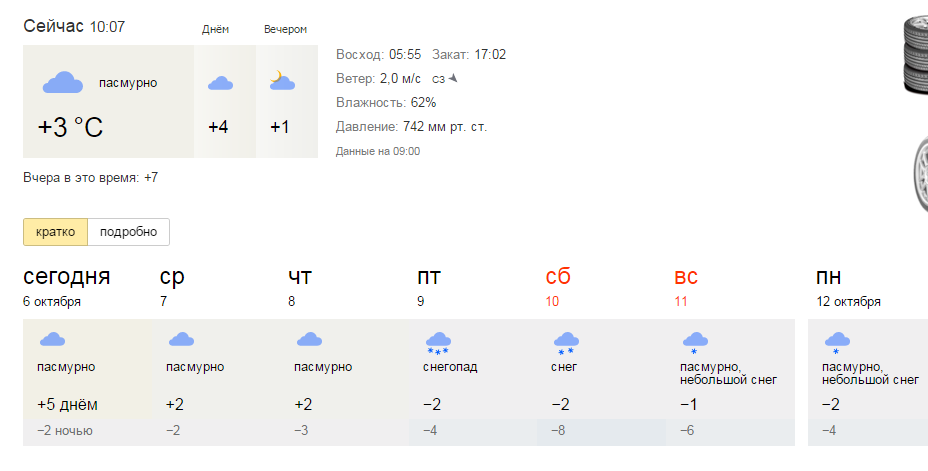Screen dimensions: 928x471
Task: Click the current temperature +3 °C
Action: coord(70,129)
